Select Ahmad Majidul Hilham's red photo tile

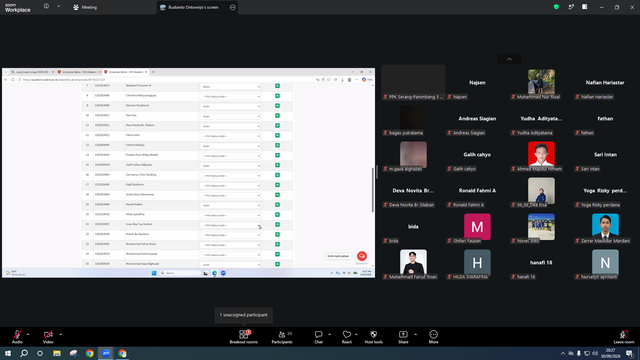(541, 154)
